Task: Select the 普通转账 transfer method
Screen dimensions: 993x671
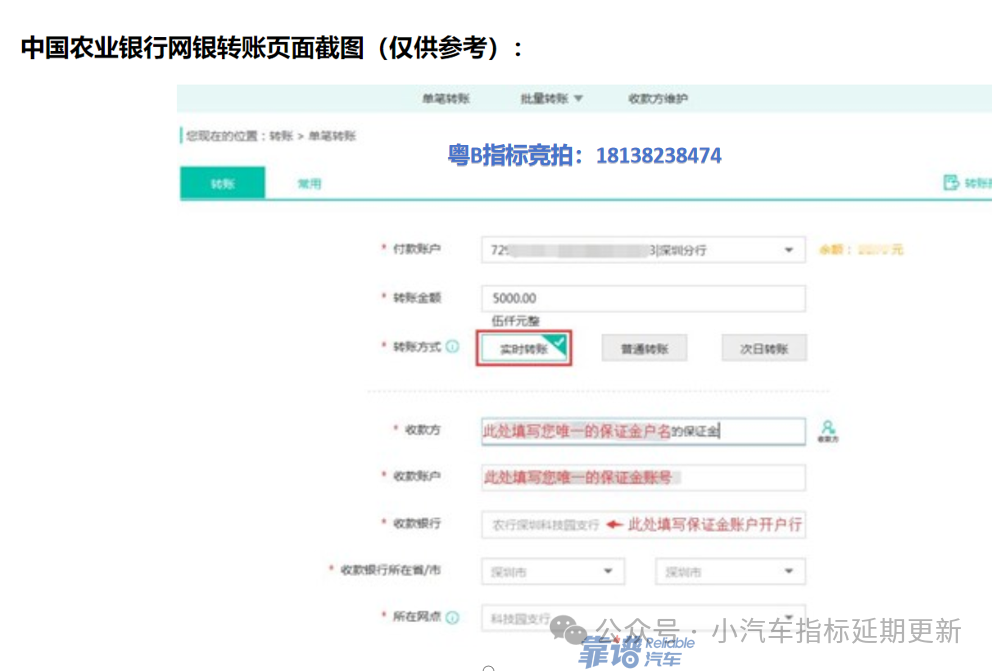Action: (644, 349)
